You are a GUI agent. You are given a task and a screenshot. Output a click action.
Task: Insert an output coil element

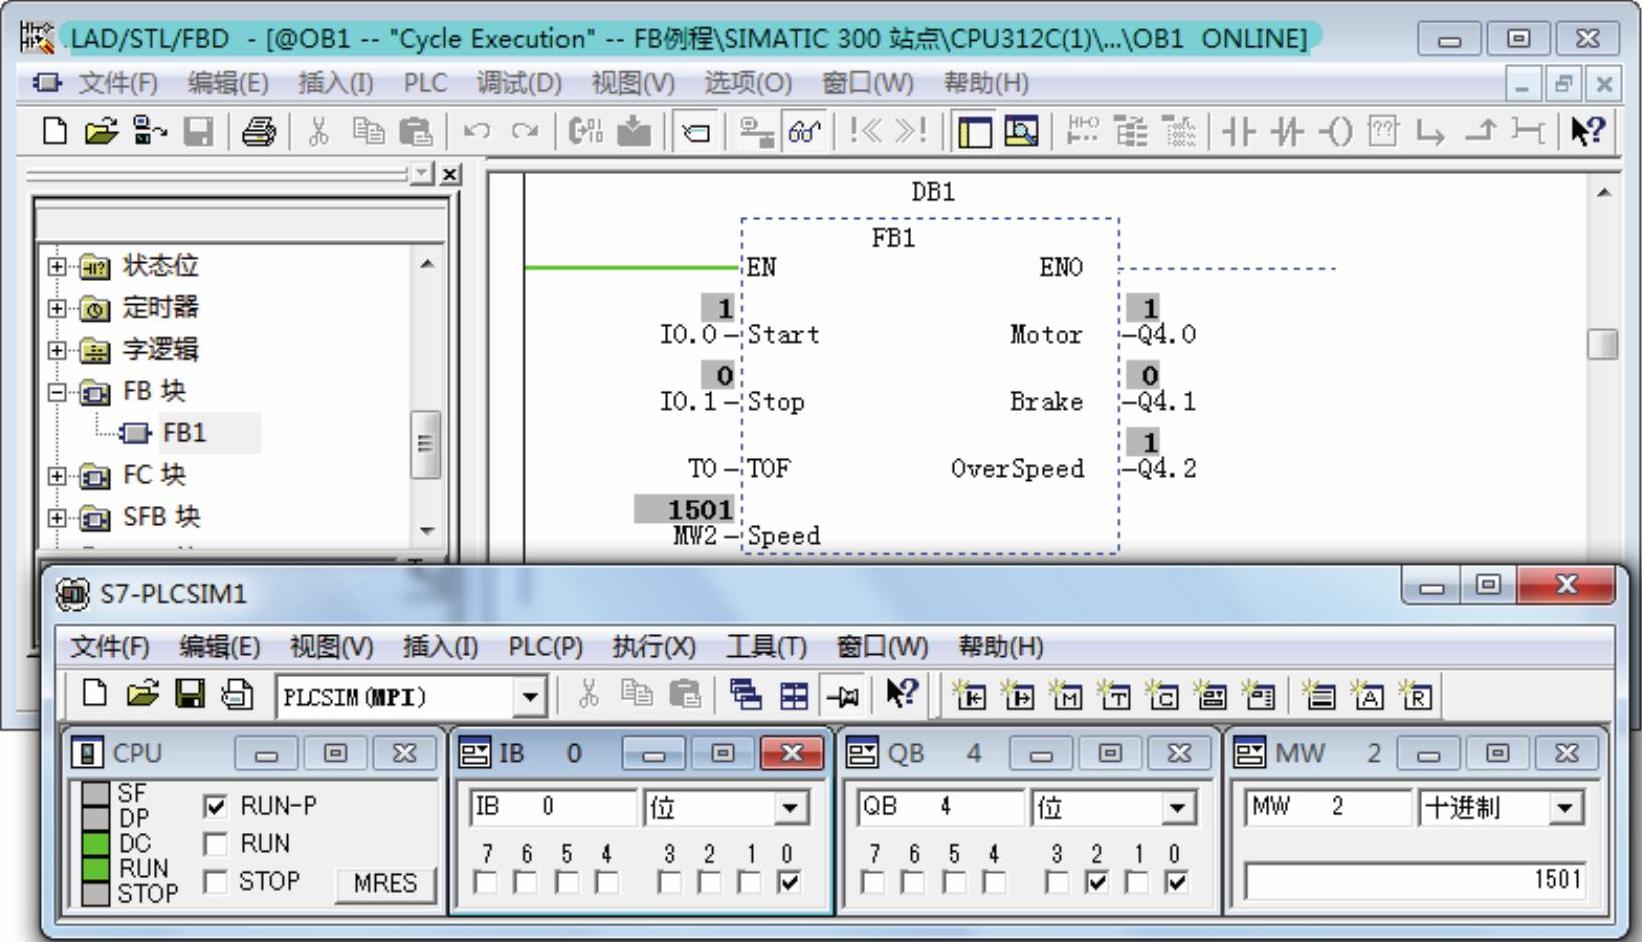[x=1335, y=131]
